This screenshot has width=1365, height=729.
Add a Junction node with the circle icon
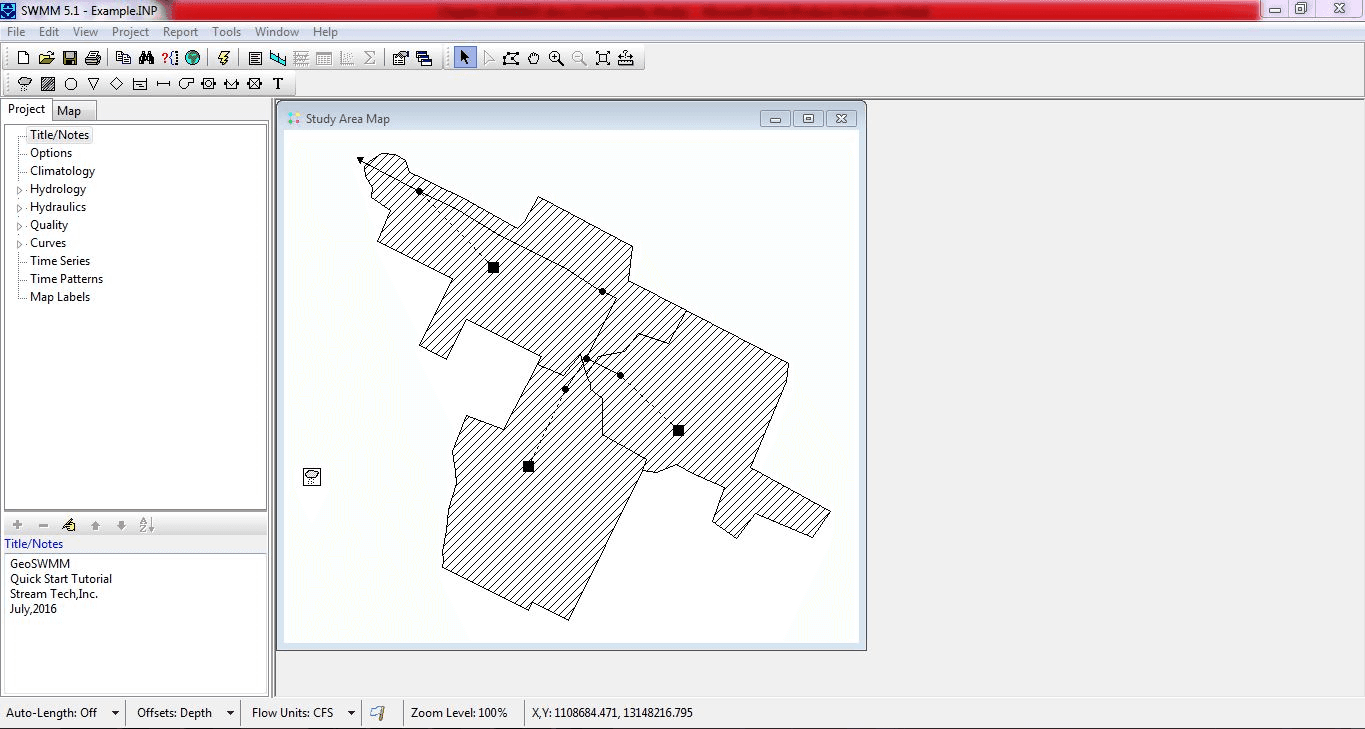point(70,83)
